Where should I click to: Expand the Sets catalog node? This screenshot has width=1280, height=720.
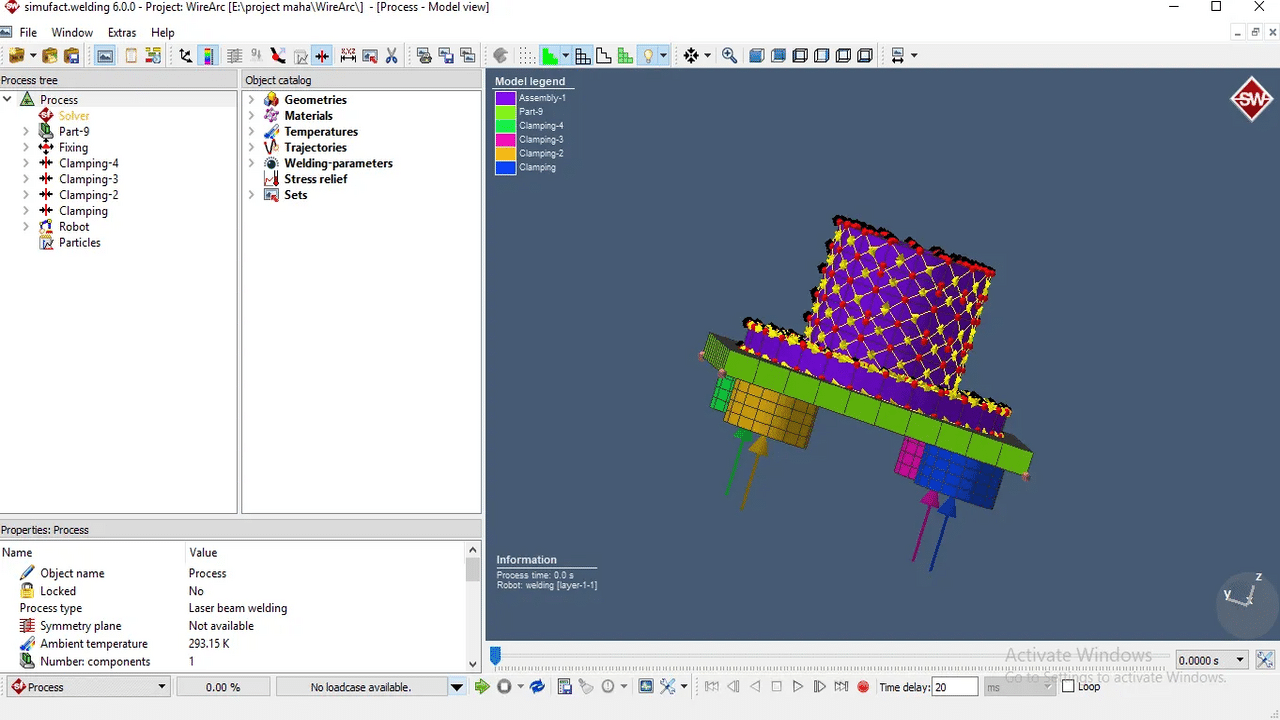coord(251,195)
